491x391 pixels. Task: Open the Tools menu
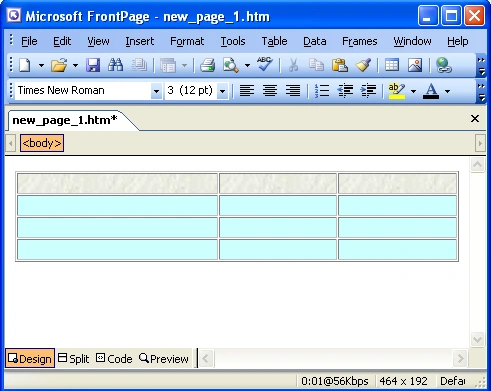[233, 41]
